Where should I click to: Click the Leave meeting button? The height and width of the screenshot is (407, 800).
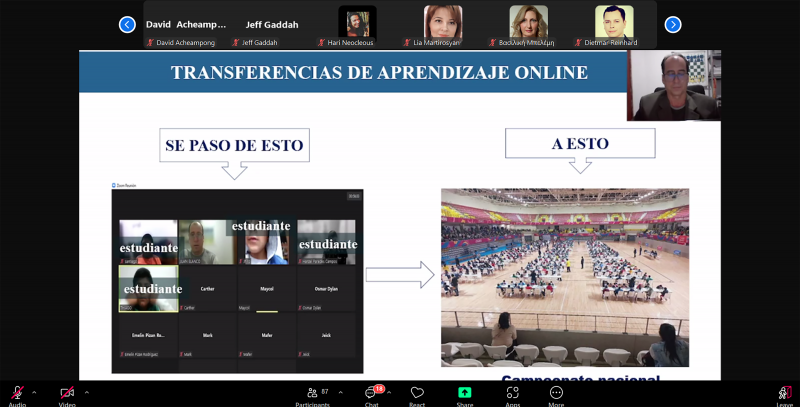pos(784,393)
